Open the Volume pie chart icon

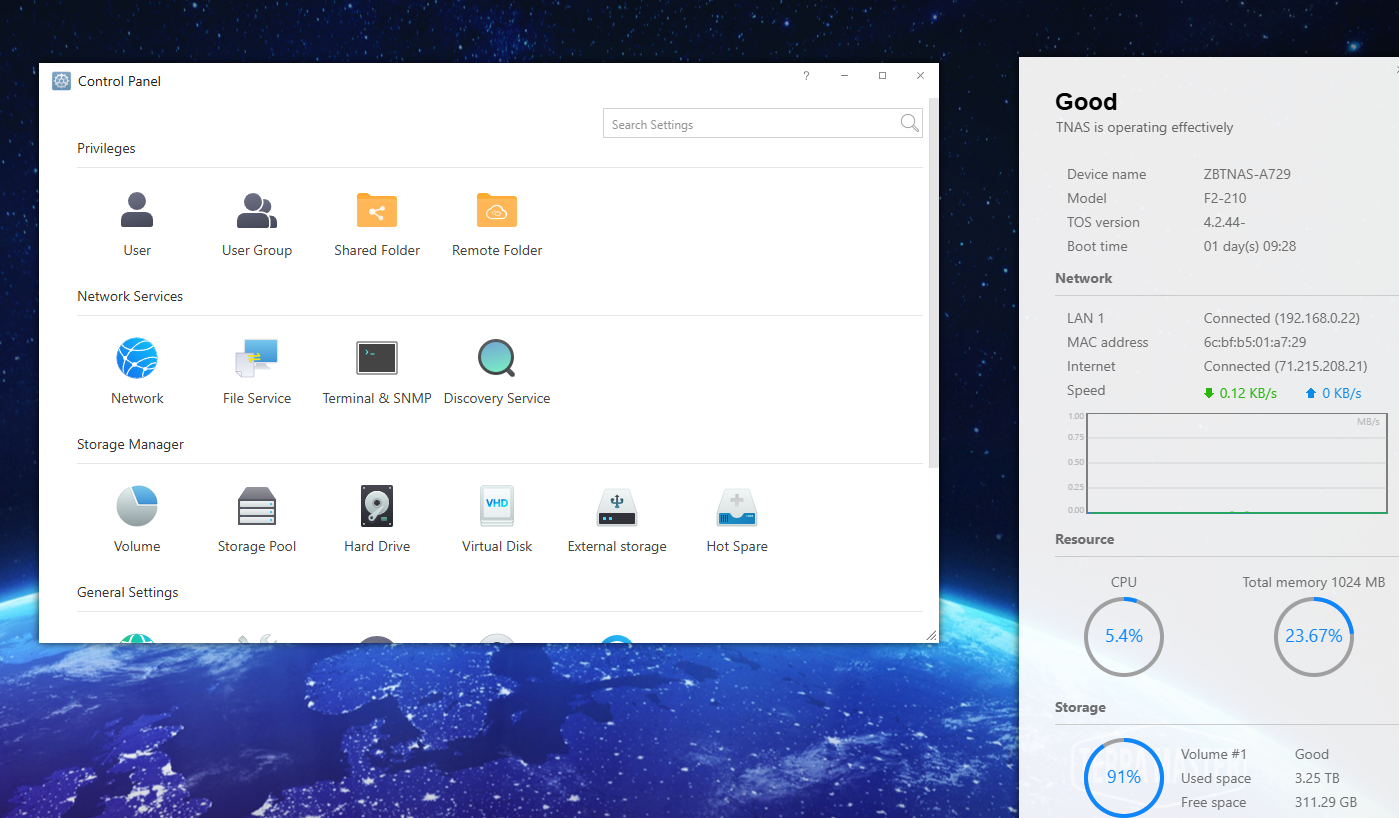point(137,506)
